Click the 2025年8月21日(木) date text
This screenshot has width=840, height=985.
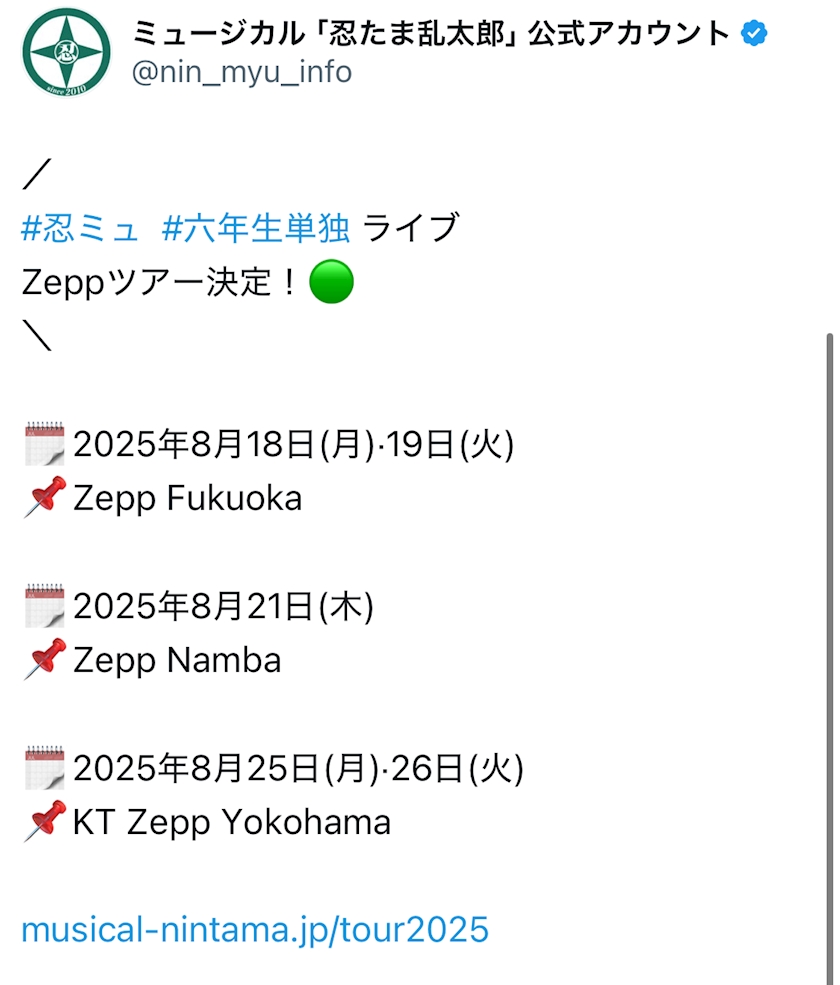point(223,607)
